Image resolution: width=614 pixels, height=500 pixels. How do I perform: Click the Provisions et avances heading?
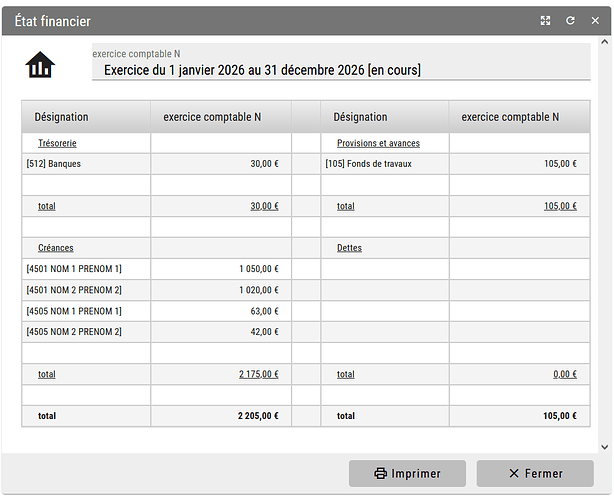pyautogui.click(x=378, y=143)
